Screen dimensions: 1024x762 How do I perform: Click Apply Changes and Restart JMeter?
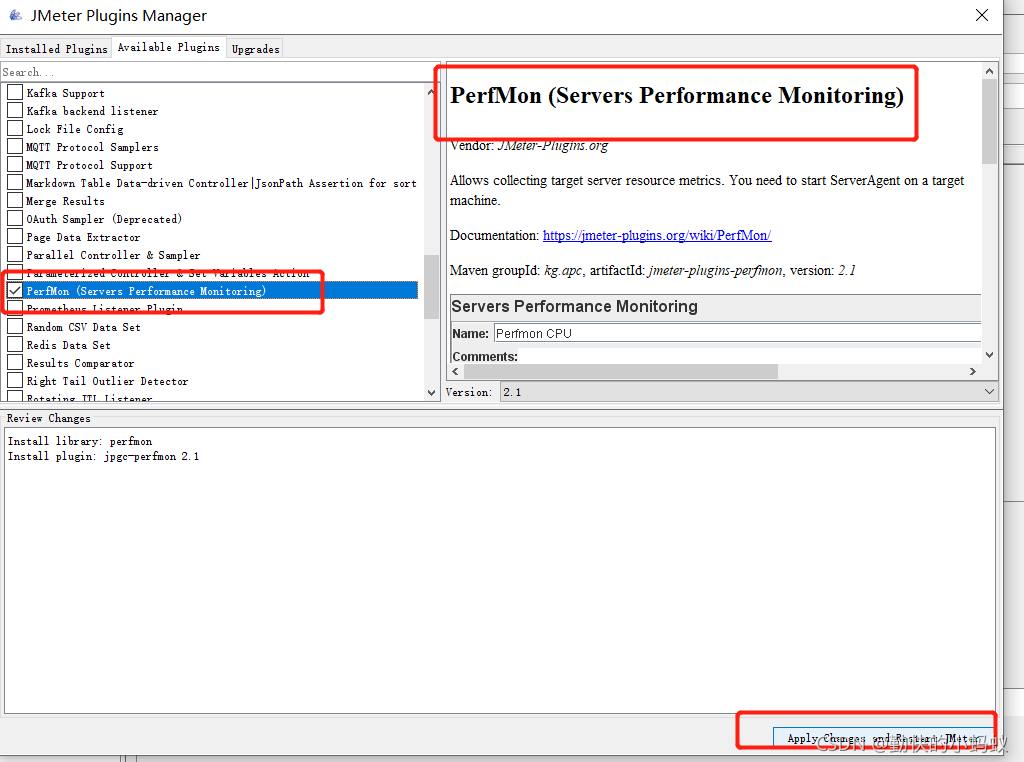[883, 737]
